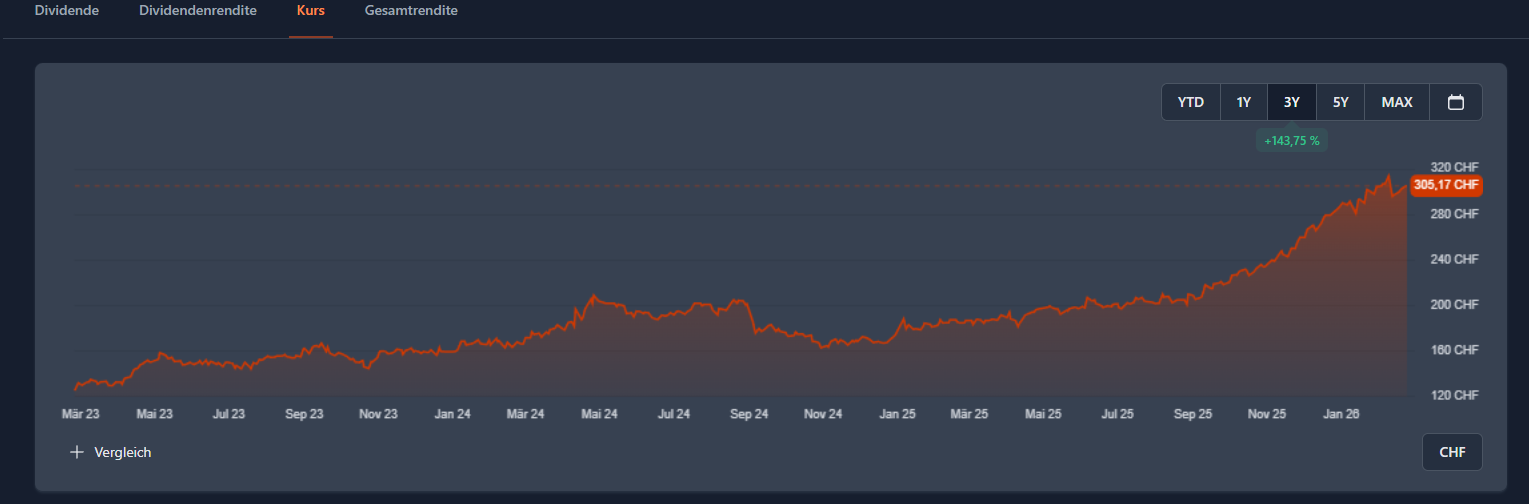1529x504 pixels.
Task: Click the Sep 24 label on the time axis
Action: tap(748, 413)
